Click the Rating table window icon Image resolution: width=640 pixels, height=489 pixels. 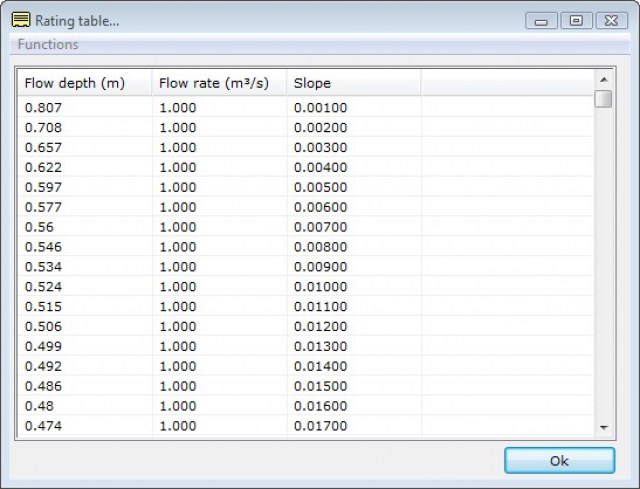(x=20, y=19)
